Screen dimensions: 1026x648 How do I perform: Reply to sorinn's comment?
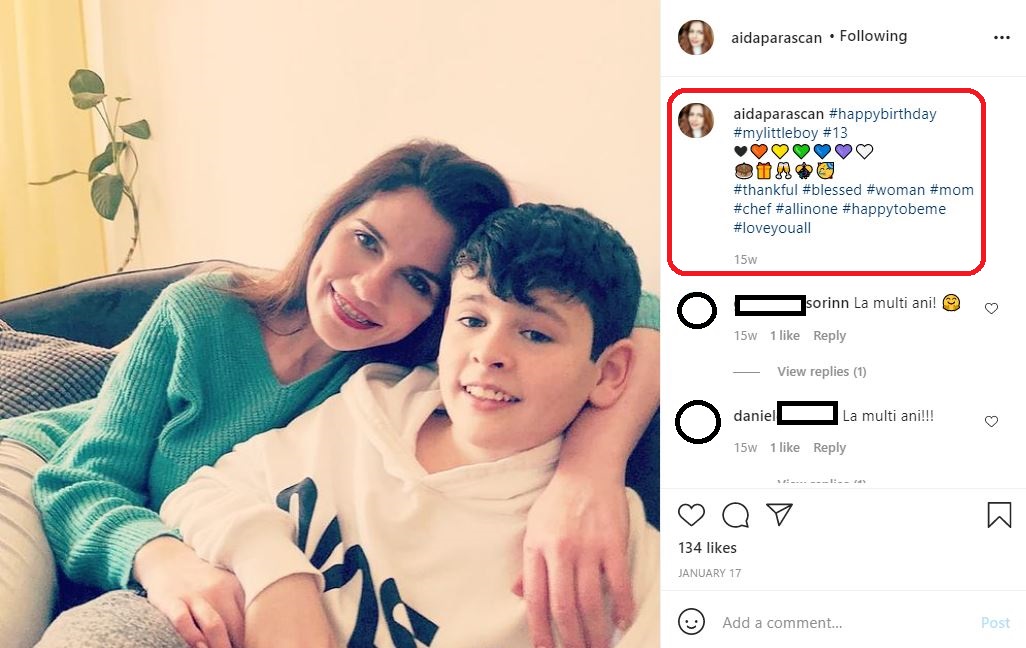click(x=829, y=336)
